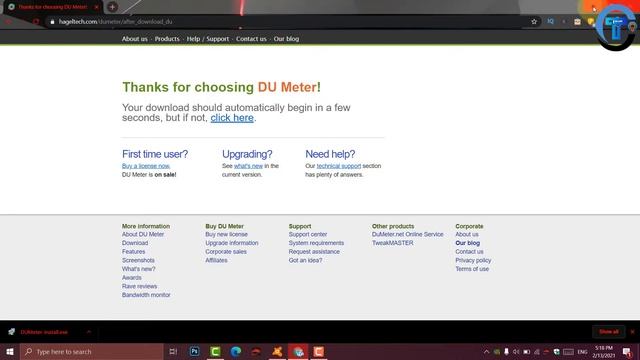Open About us in the top navigation
The height and width of the screenshot is (360, 640).
click(x=135, y=39)
